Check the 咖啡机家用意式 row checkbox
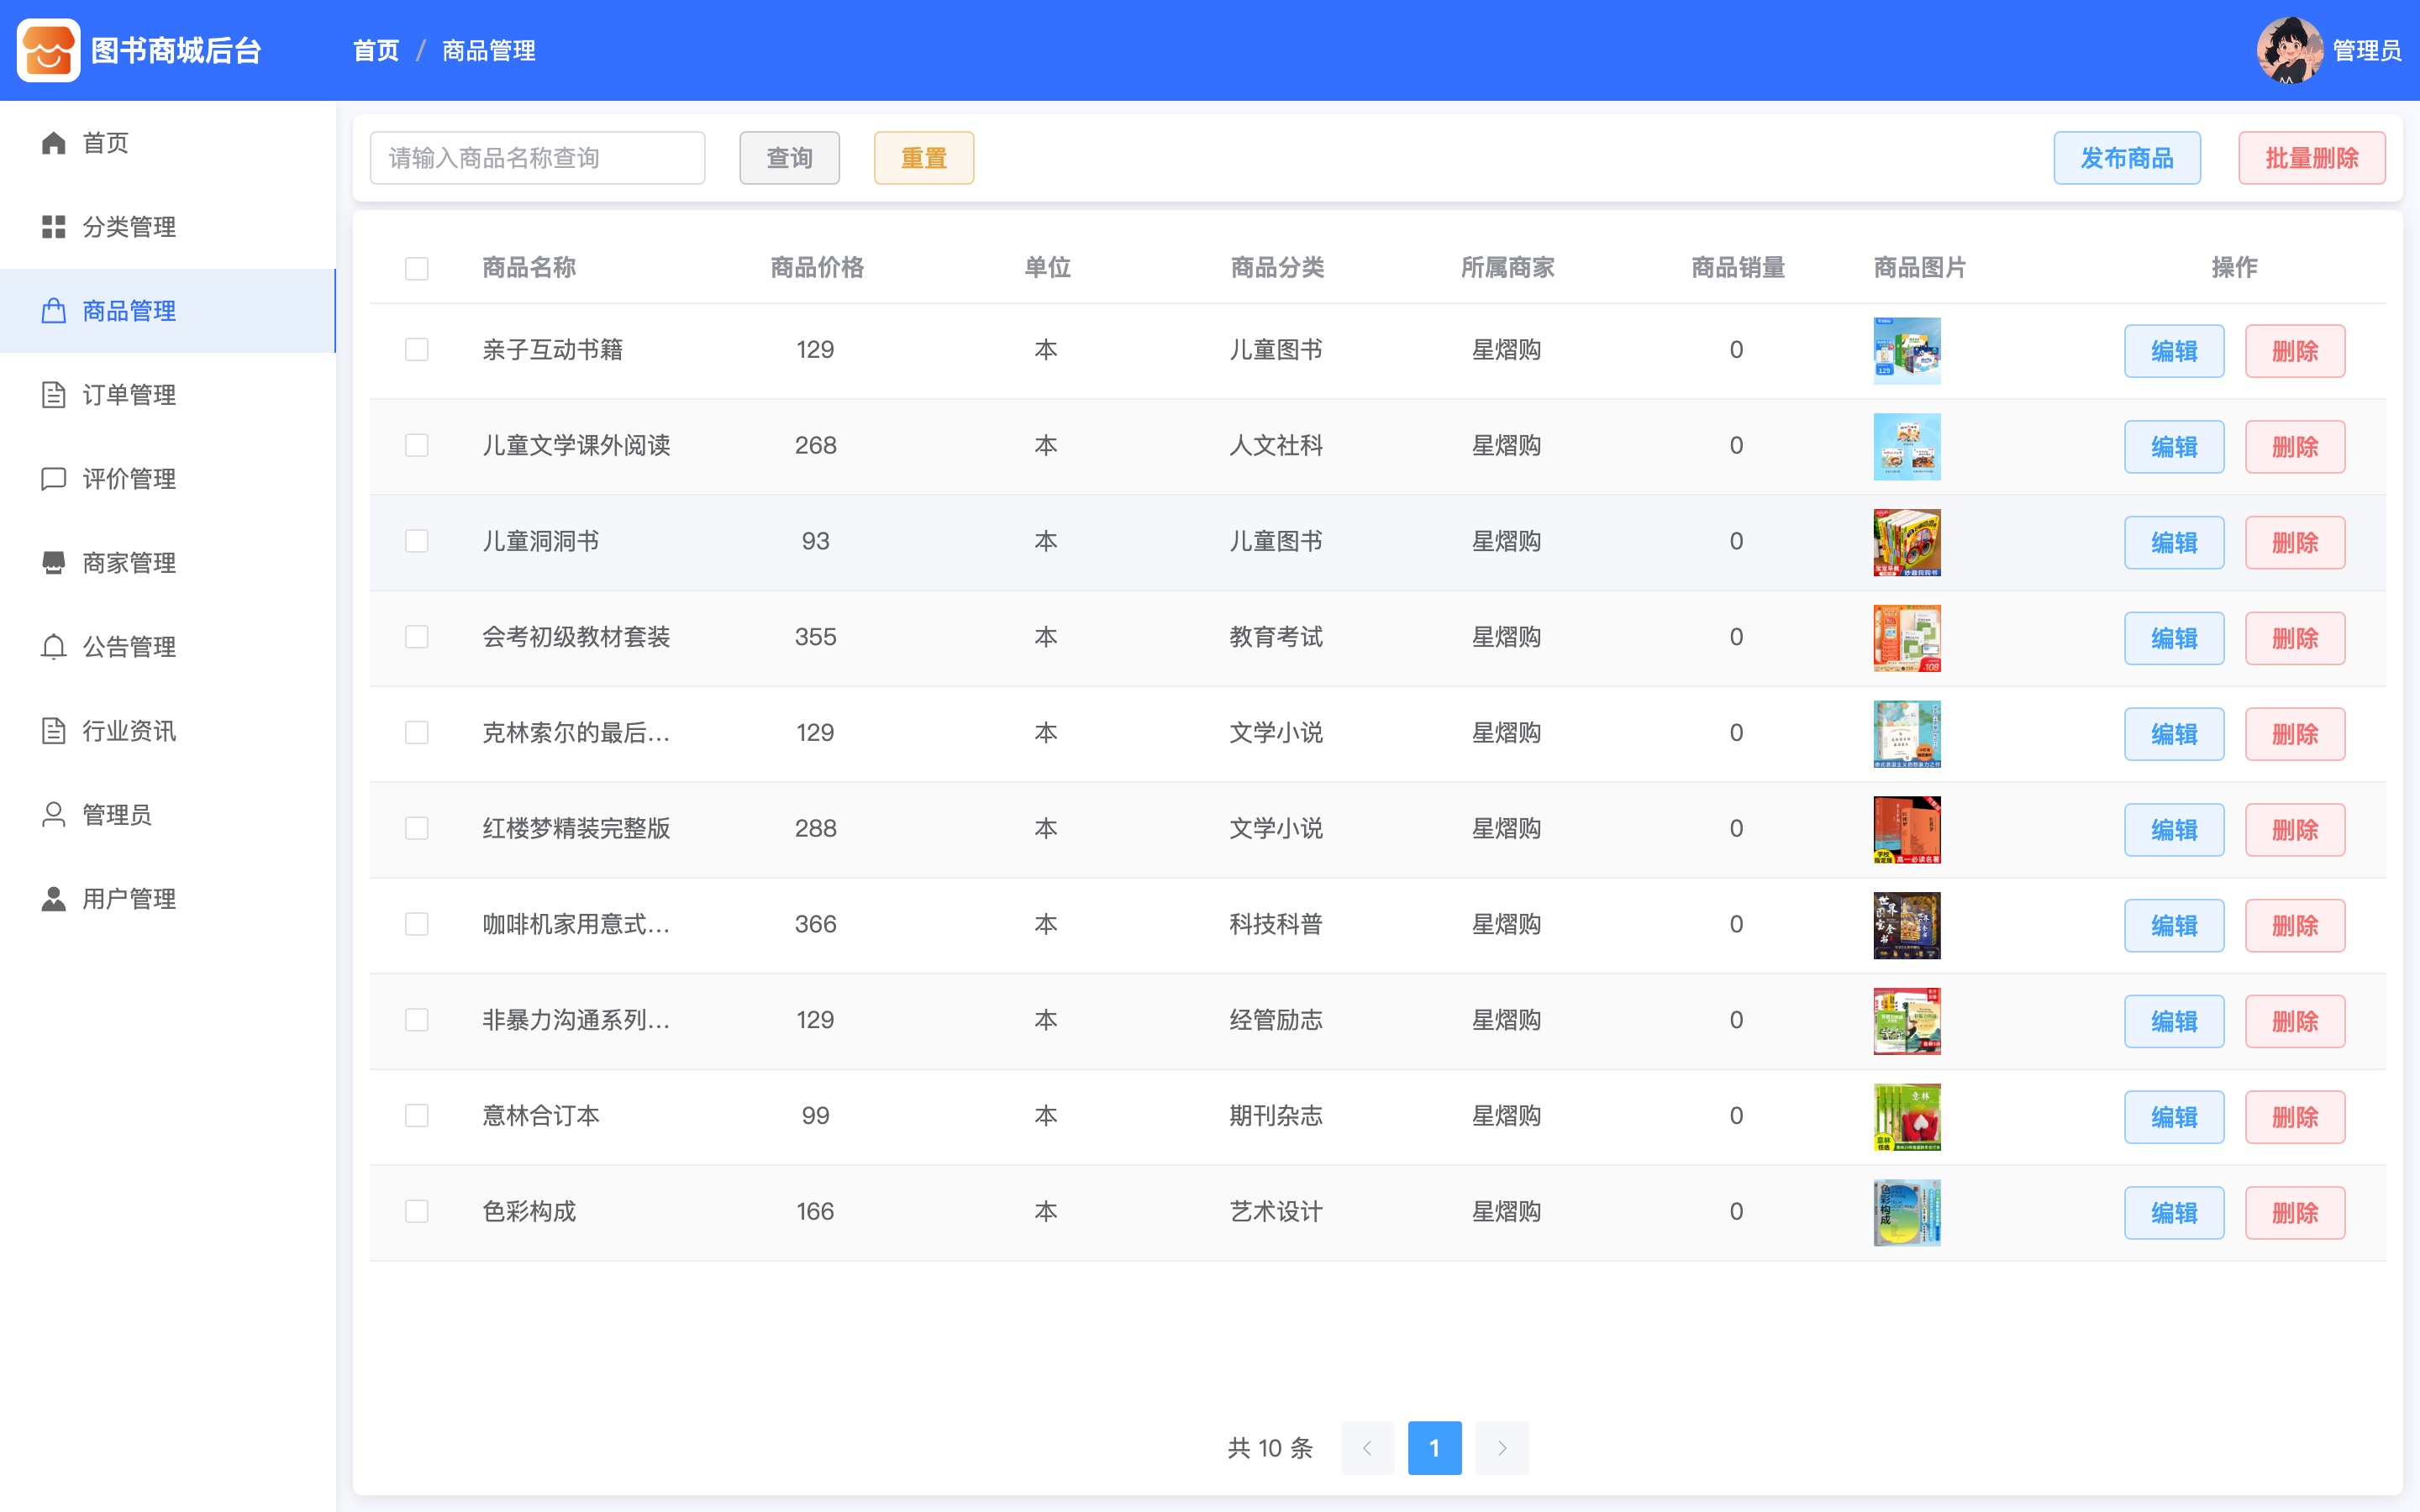Viewport: 2420px width, 1512px height. (417, 924)
